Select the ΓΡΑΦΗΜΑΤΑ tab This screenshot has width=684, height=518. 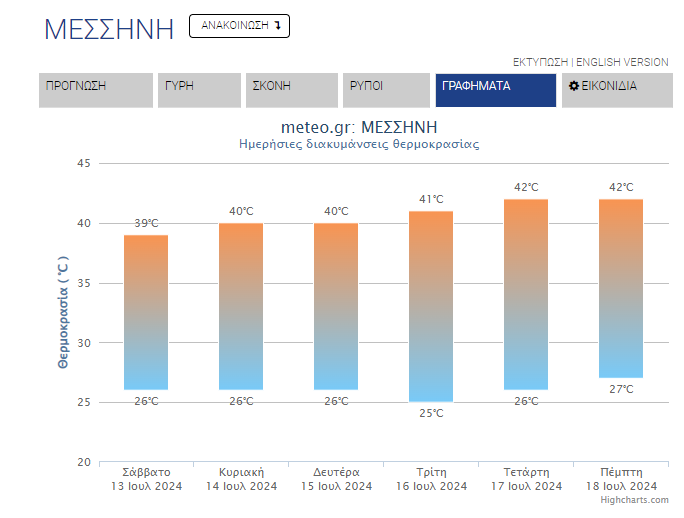496,90
